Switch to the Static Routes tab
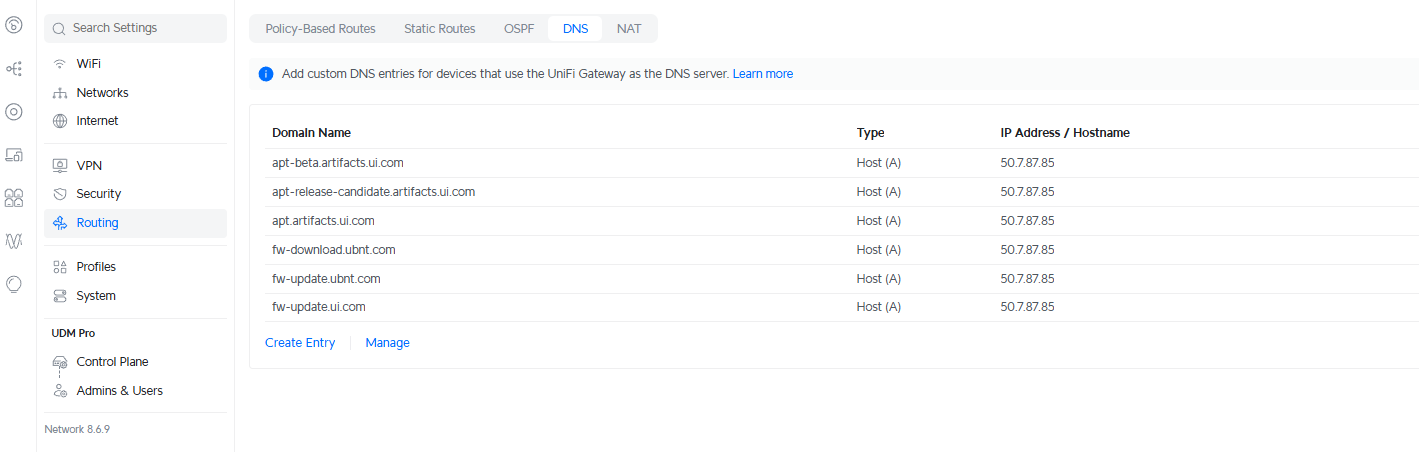The height and width of the screenshot is (452, 1419). point(439,29)
